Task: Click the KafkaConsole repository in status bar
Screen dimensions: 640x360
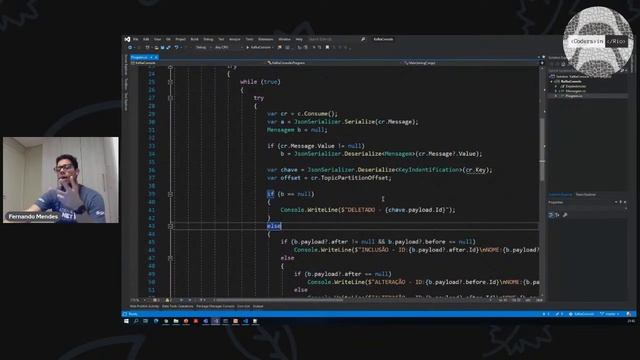Action: pos(582,314)
